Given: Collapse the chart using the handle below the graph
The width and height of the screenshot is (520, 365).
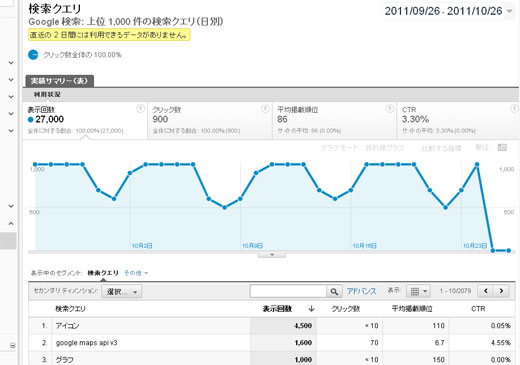Looking at the screenshot, I should click(272, 255).
